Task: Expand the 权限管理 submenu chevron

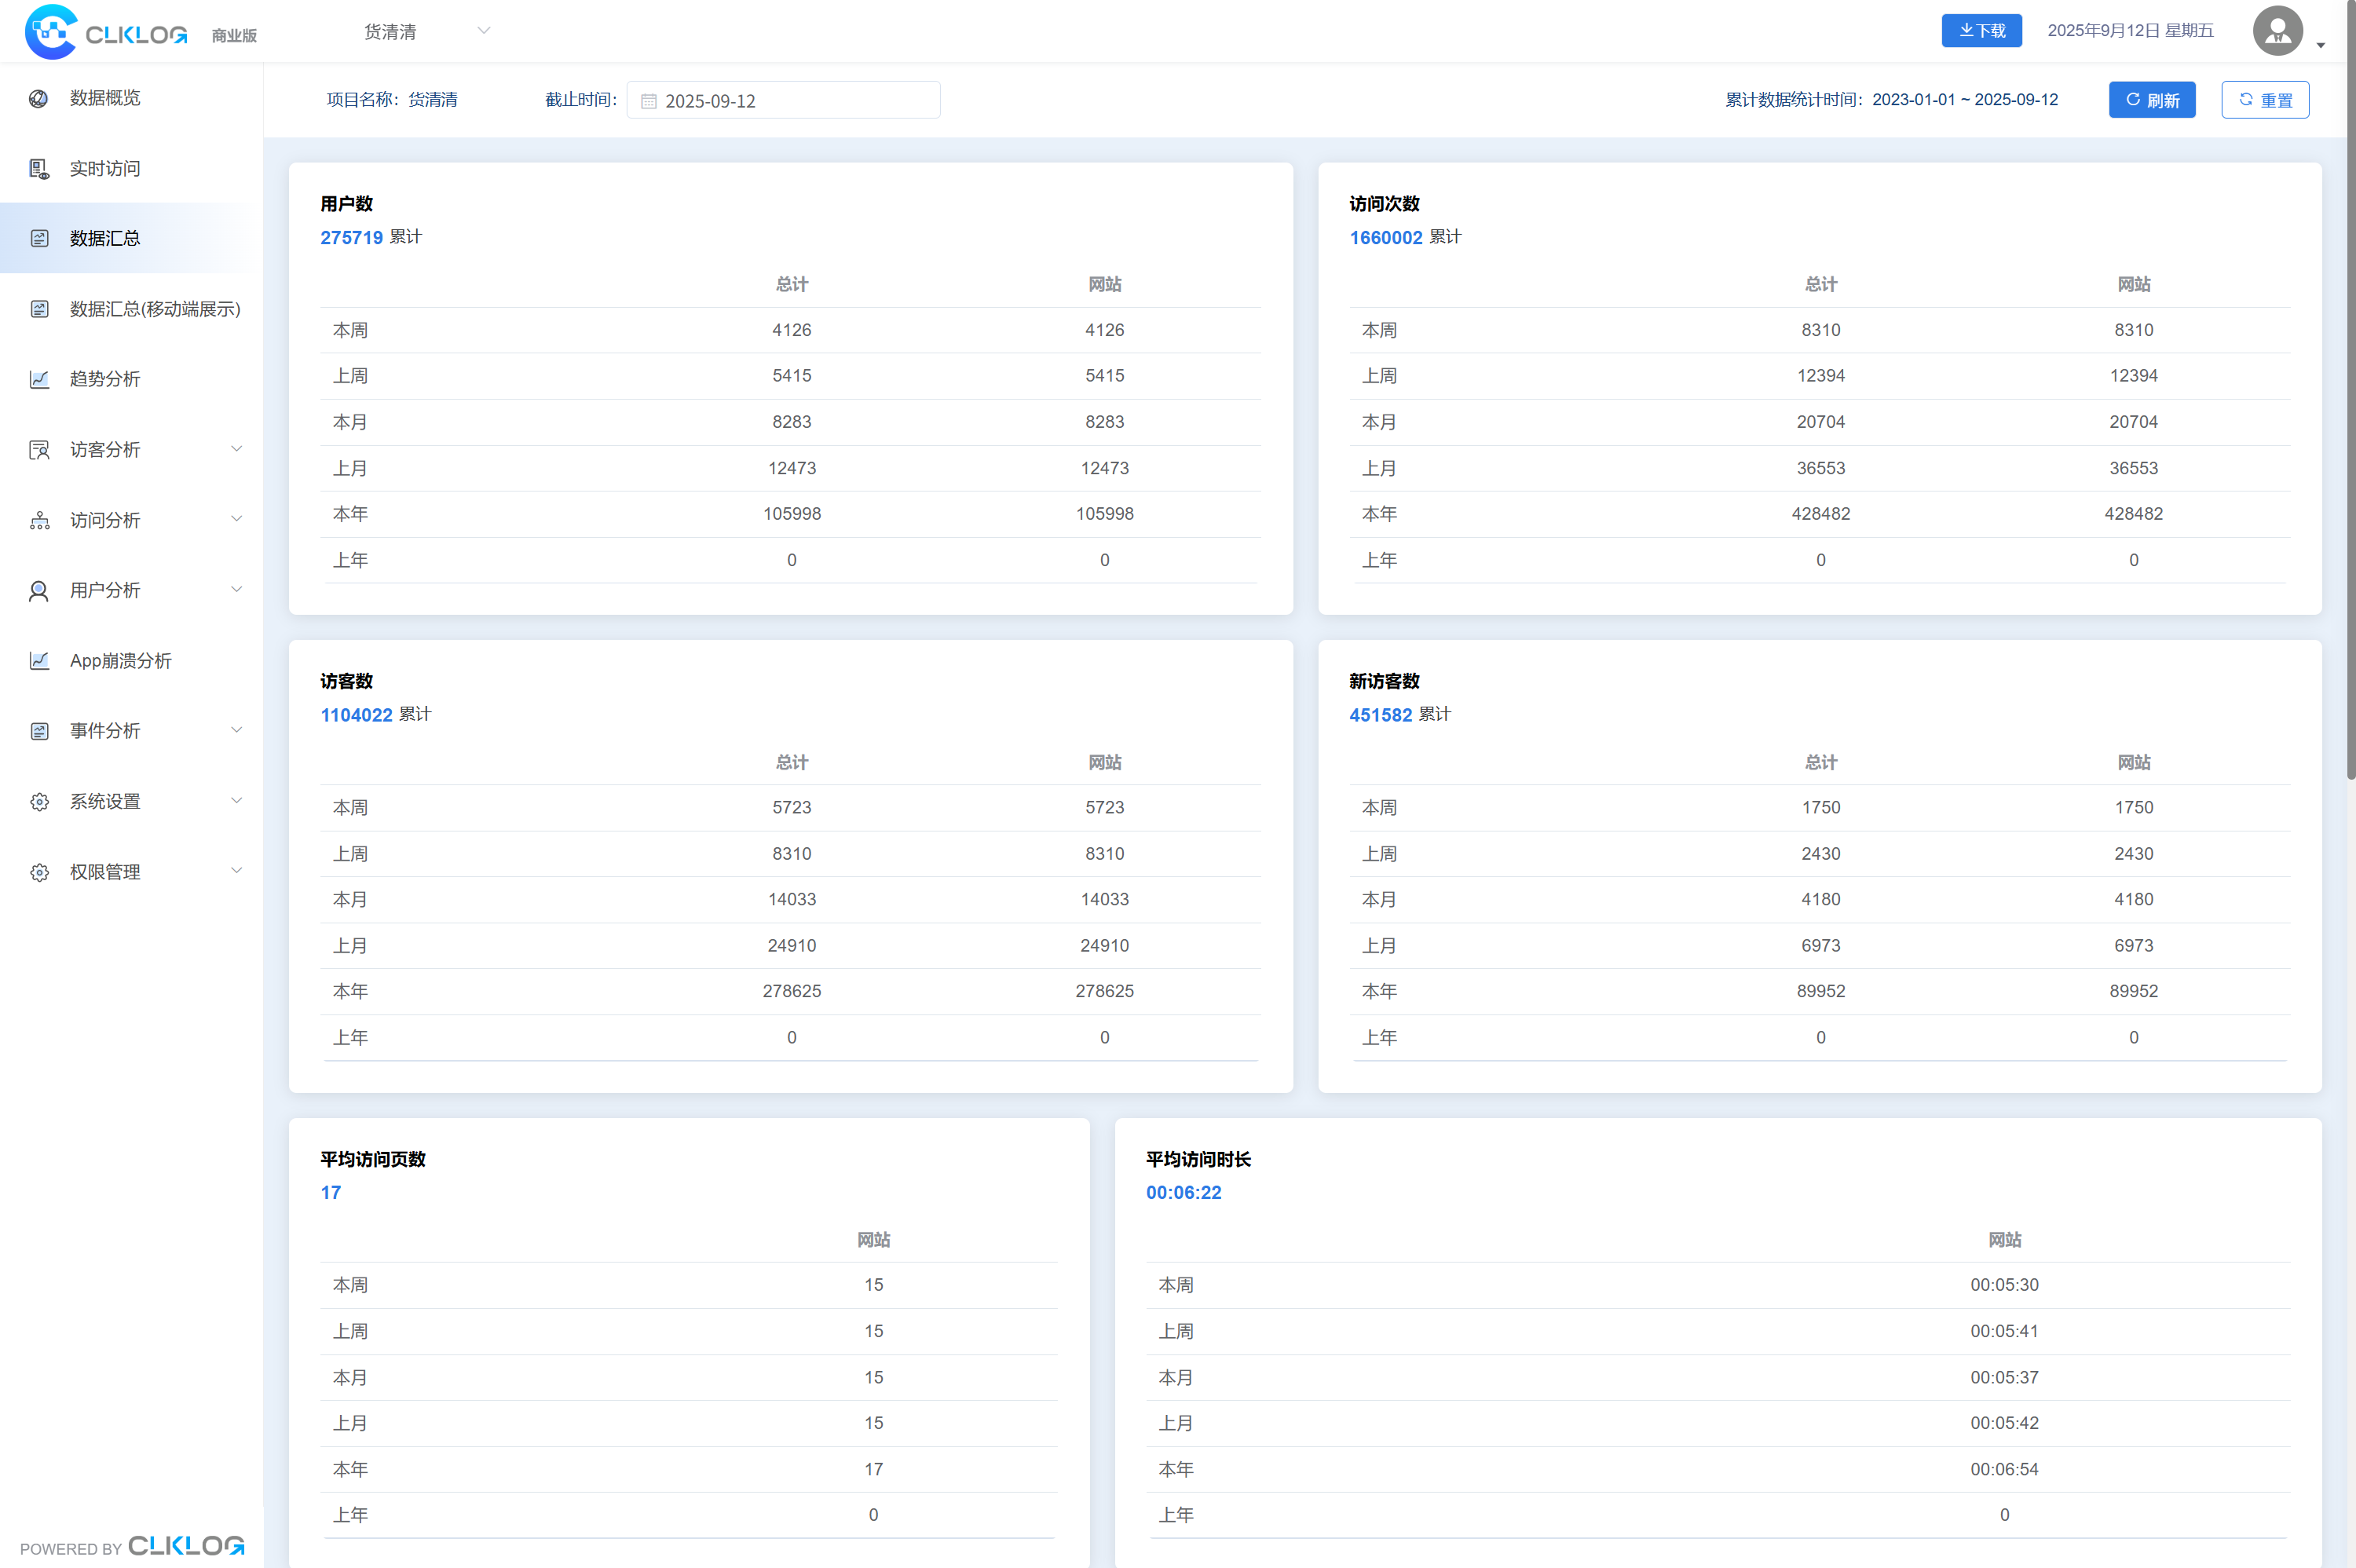Action: click(x=236, y=871)
